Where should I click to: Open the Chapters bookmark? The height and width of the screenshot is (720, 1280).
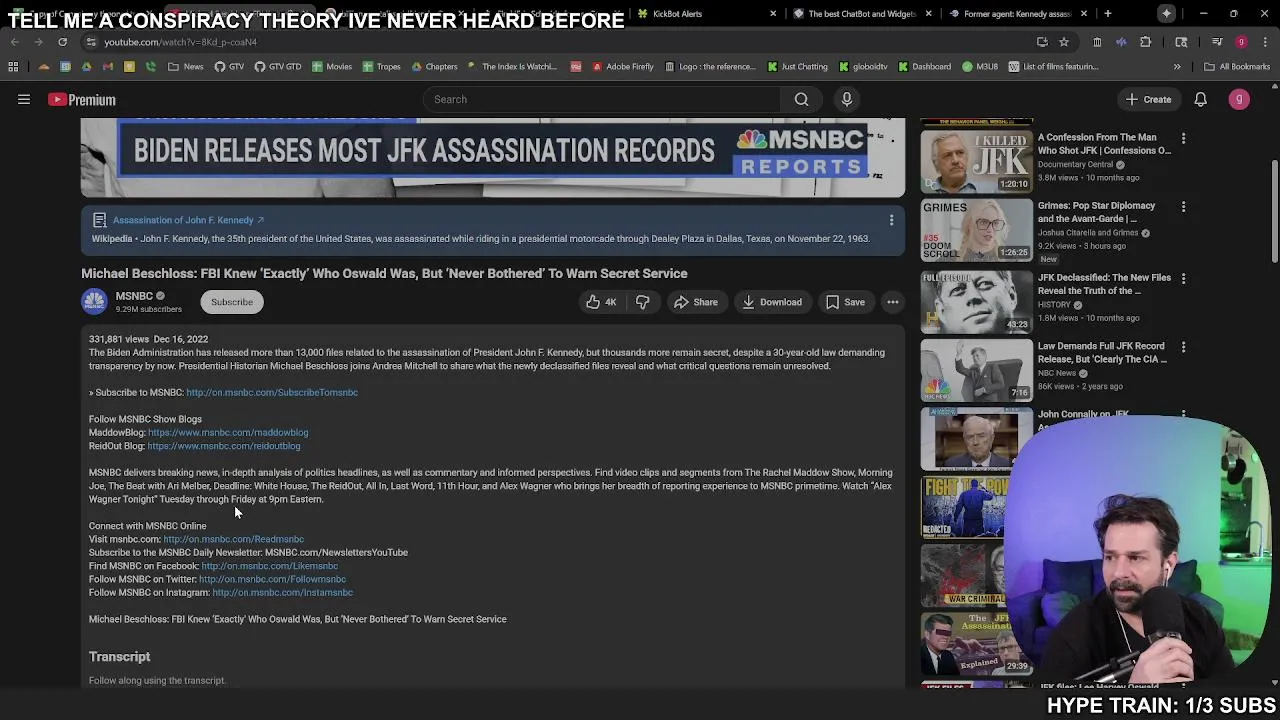click(x=434, y=67)
